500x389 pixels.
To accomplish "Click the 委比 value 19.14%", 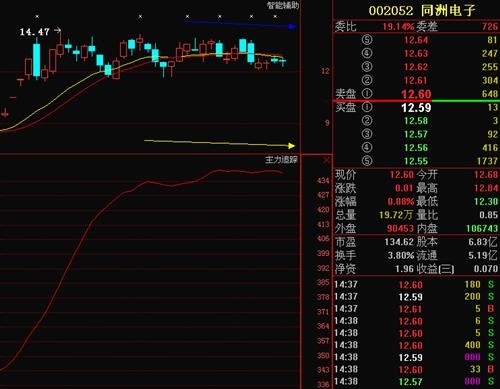I will [x=398, y=26].
